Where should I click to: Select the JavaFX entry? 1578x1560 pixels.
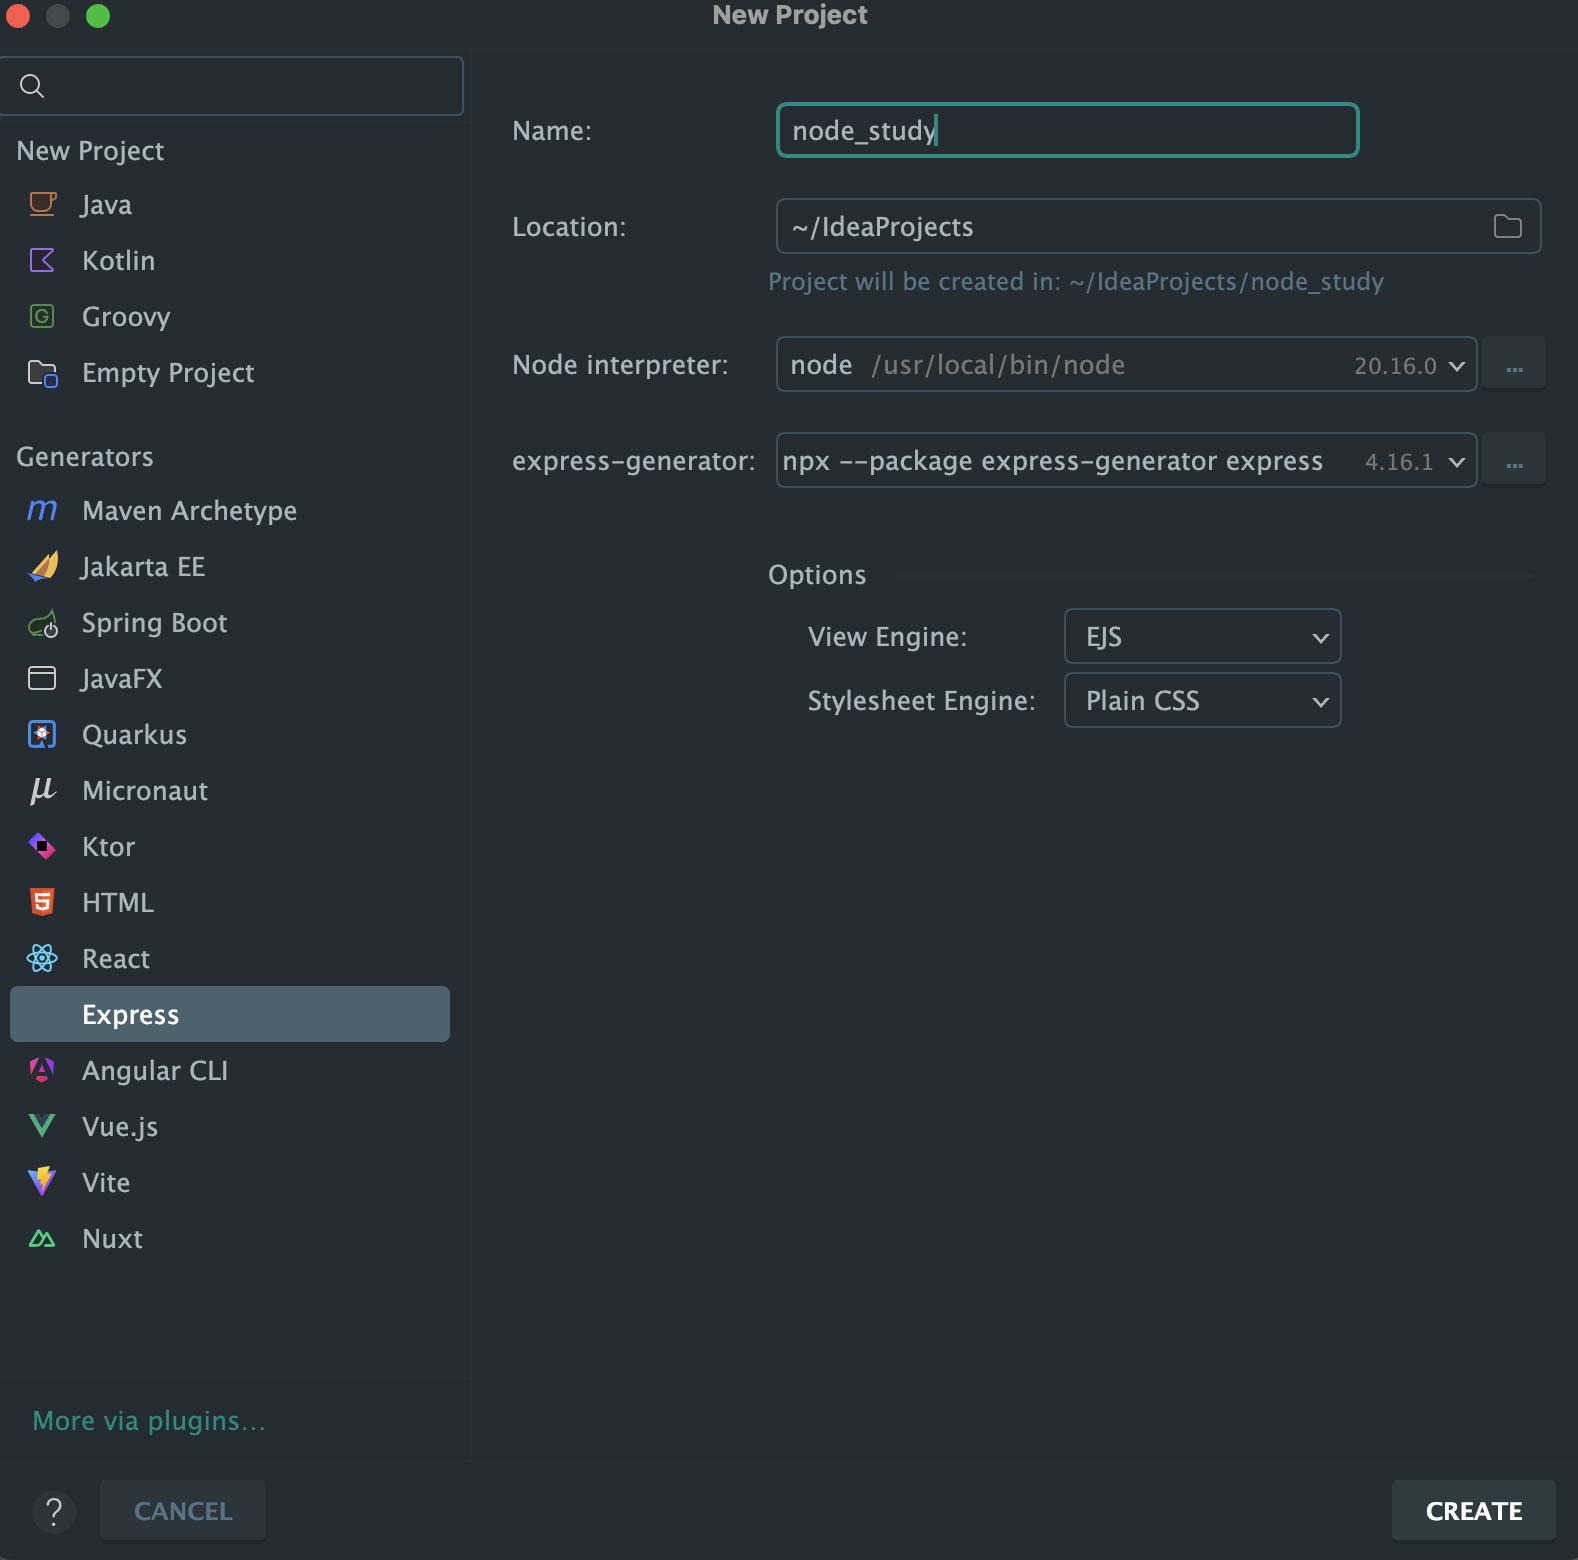click(230, 678)
